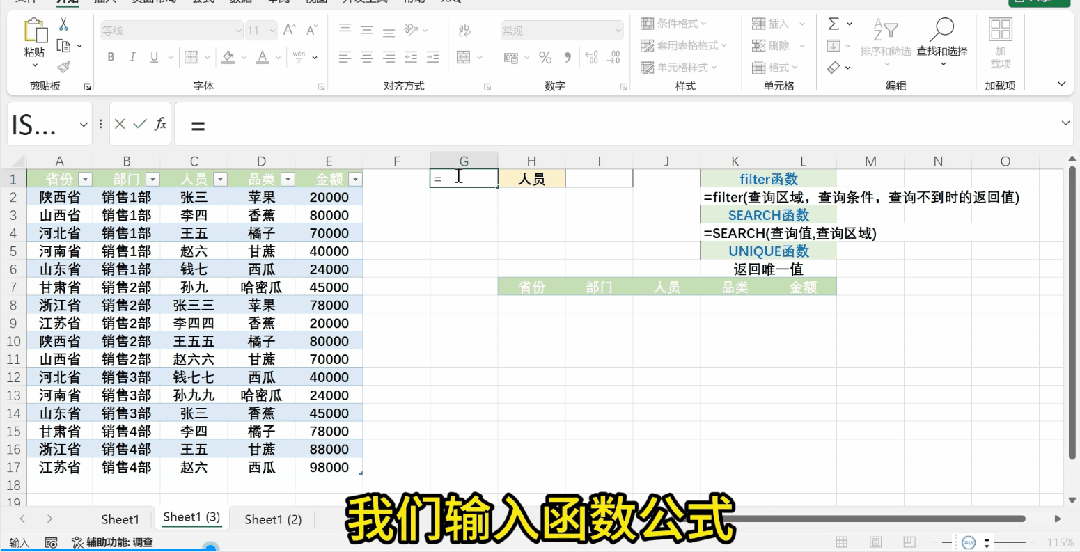Screen dimensions: 1080x552
Task: Apply the font color A
Action: coord(262,57)
